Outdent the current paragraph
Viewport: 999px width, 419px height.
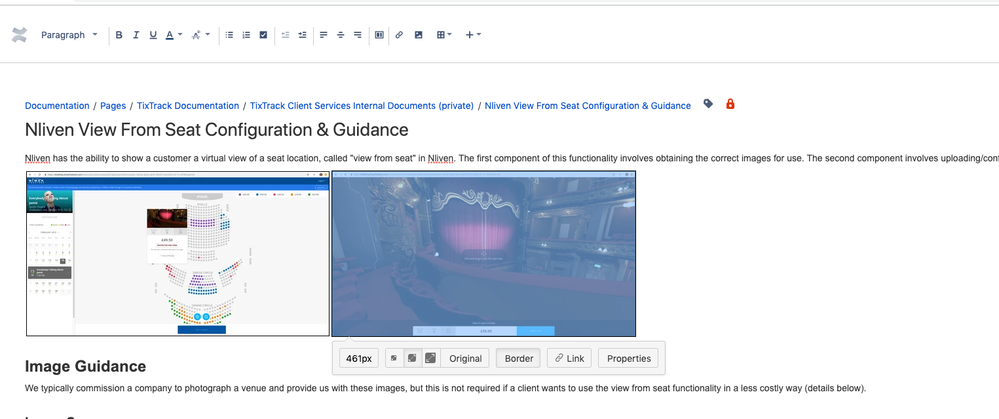pyautogui.click(x=285, y=35)
